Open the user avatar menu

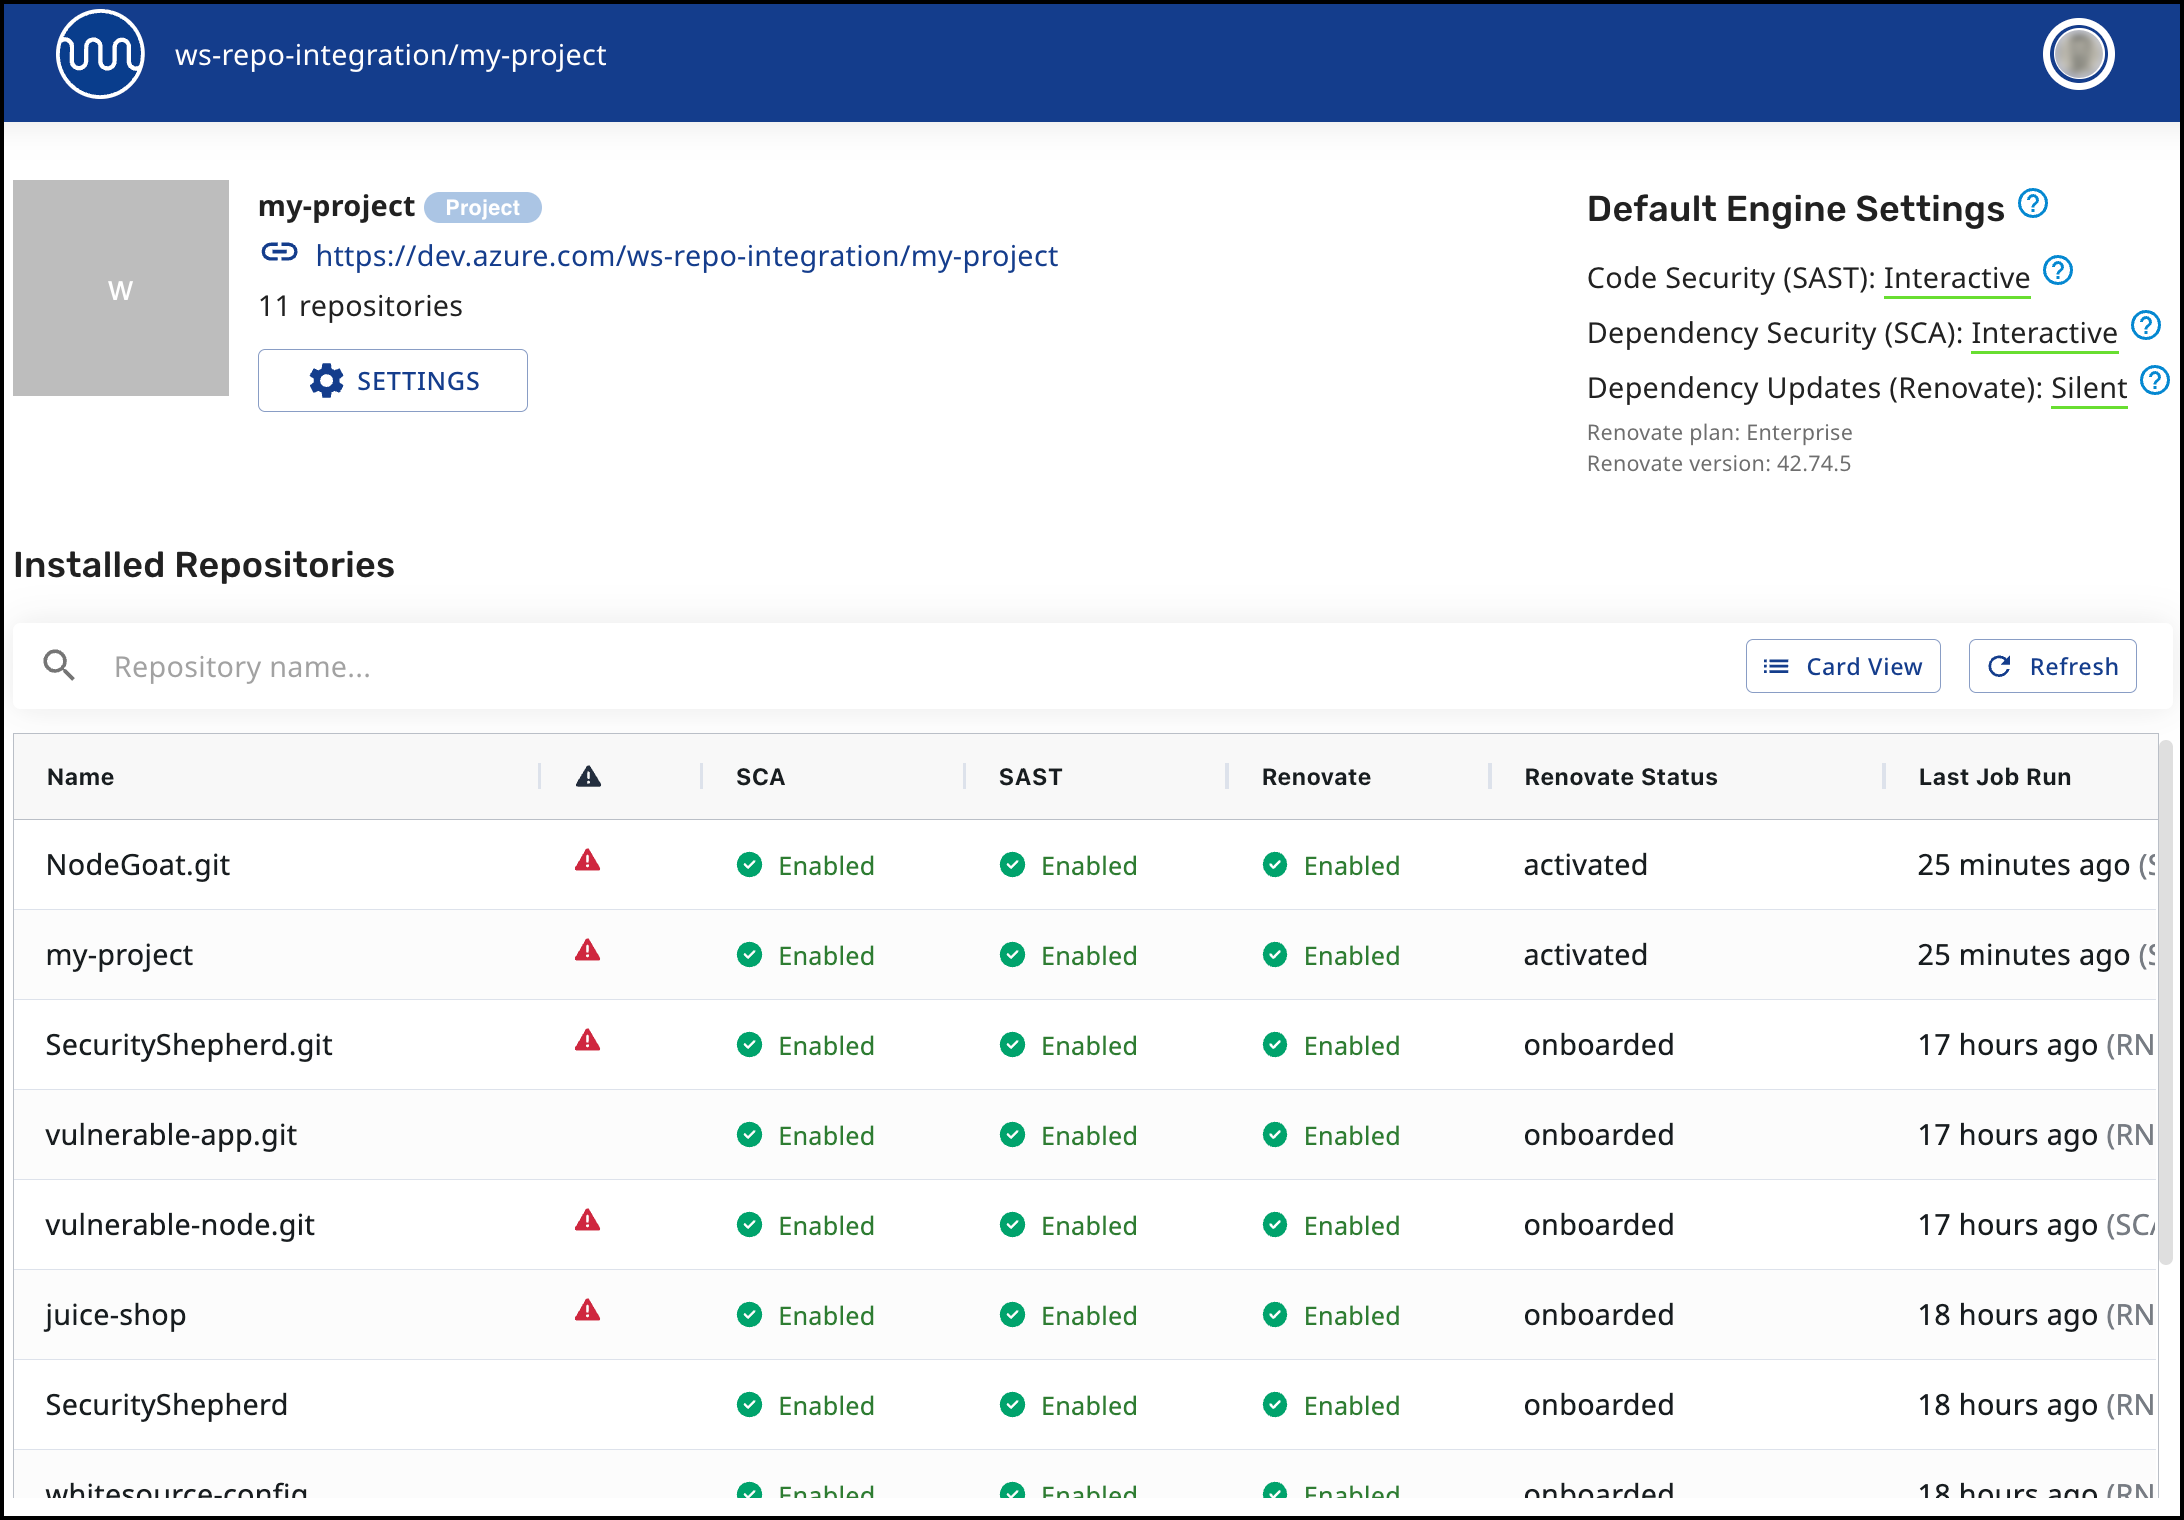2078,55
